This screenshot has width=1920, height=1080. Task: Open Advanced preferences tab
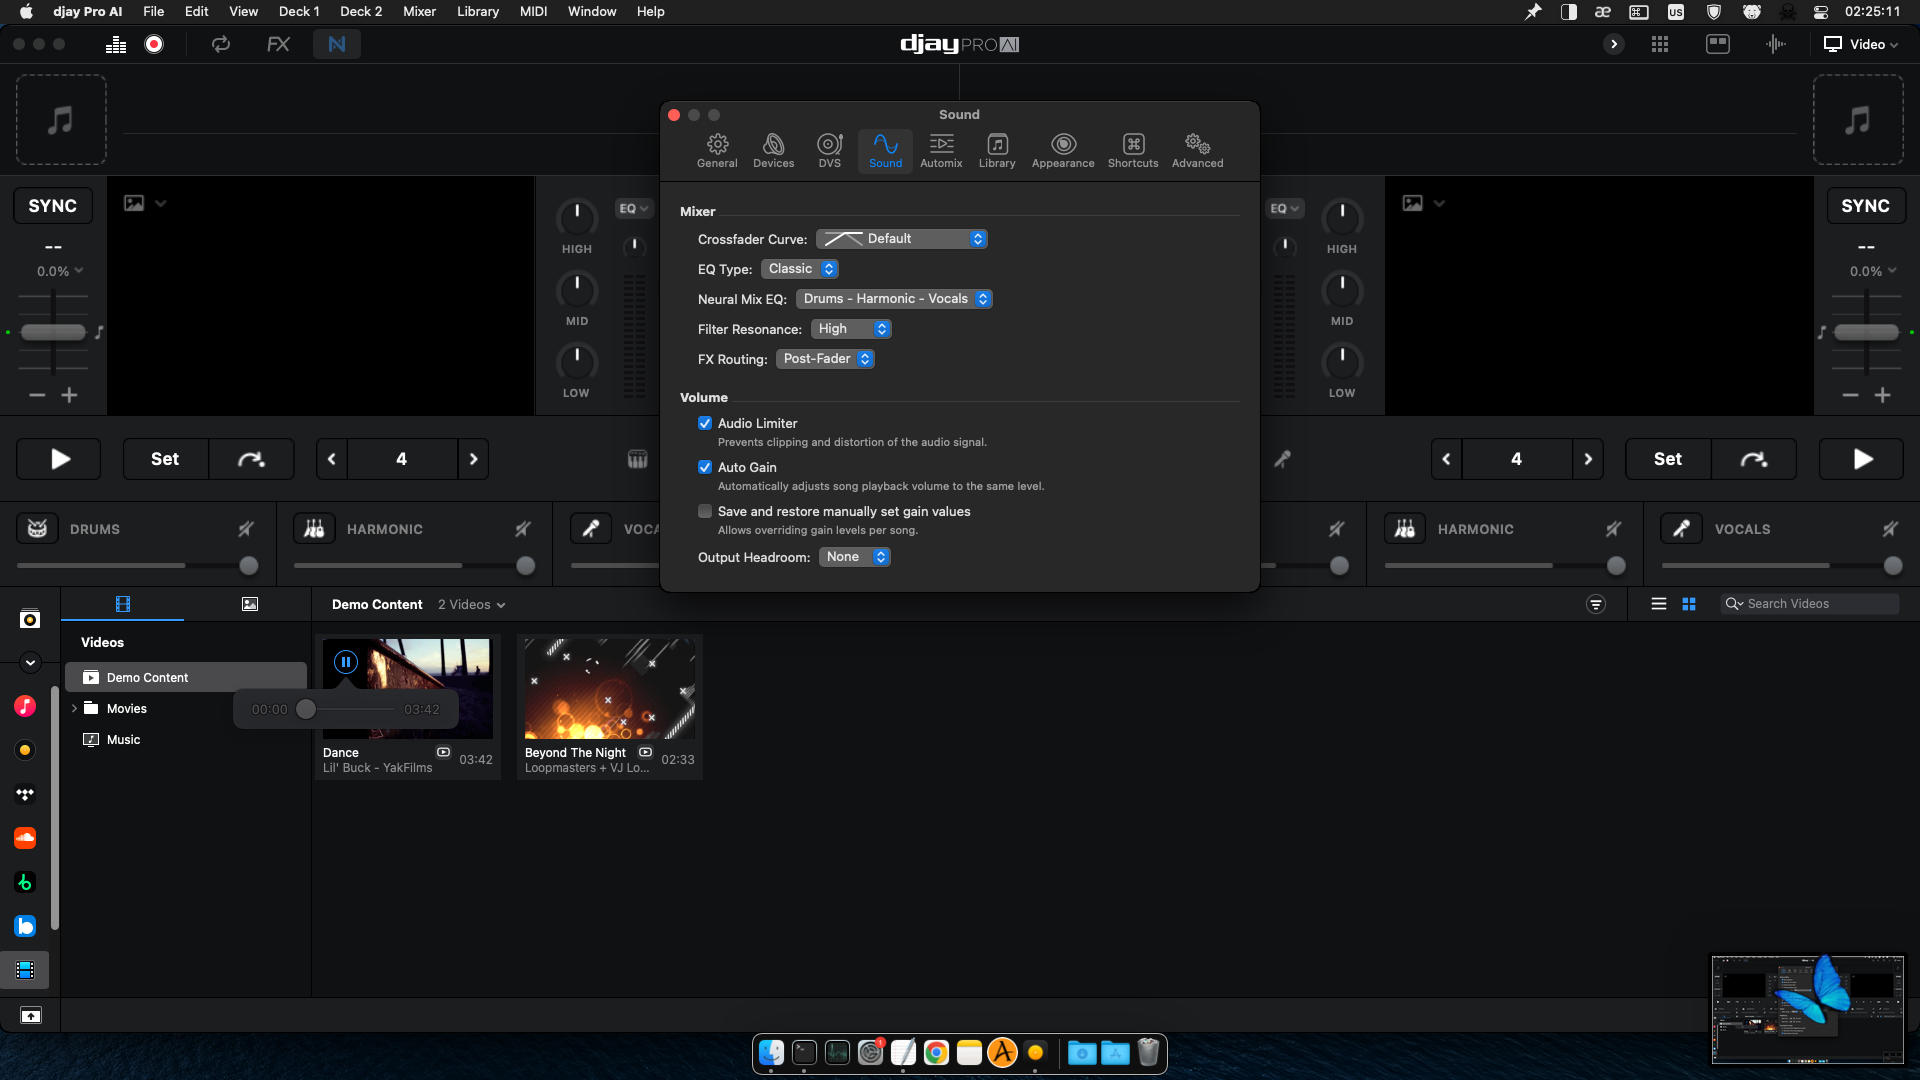pyautogui.click(x=1198, y=151)
